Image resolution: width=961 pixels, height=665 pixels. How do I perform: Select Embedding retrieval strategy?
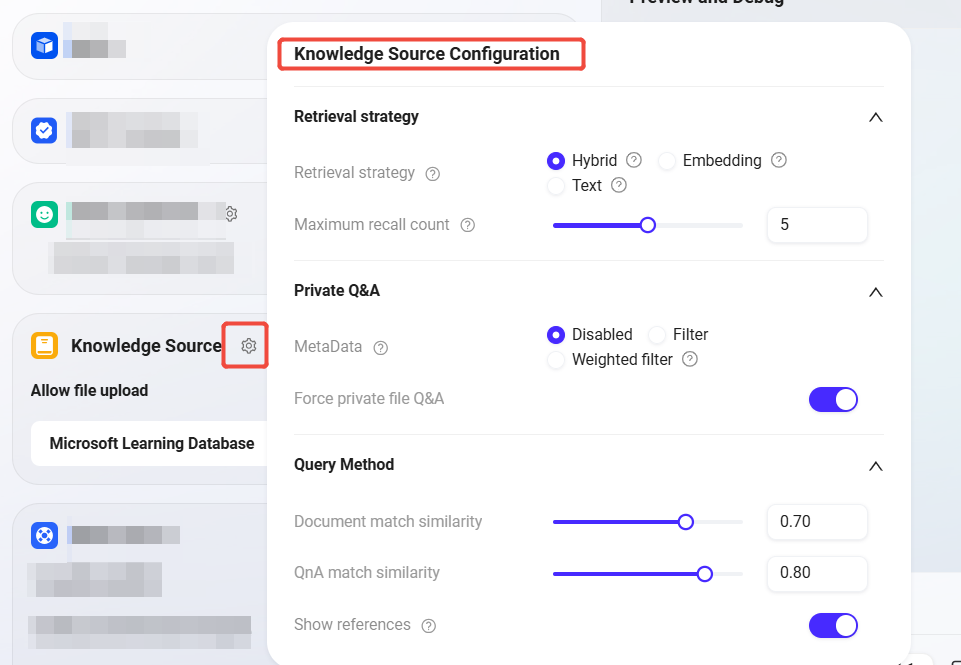(x=667, y=161)
